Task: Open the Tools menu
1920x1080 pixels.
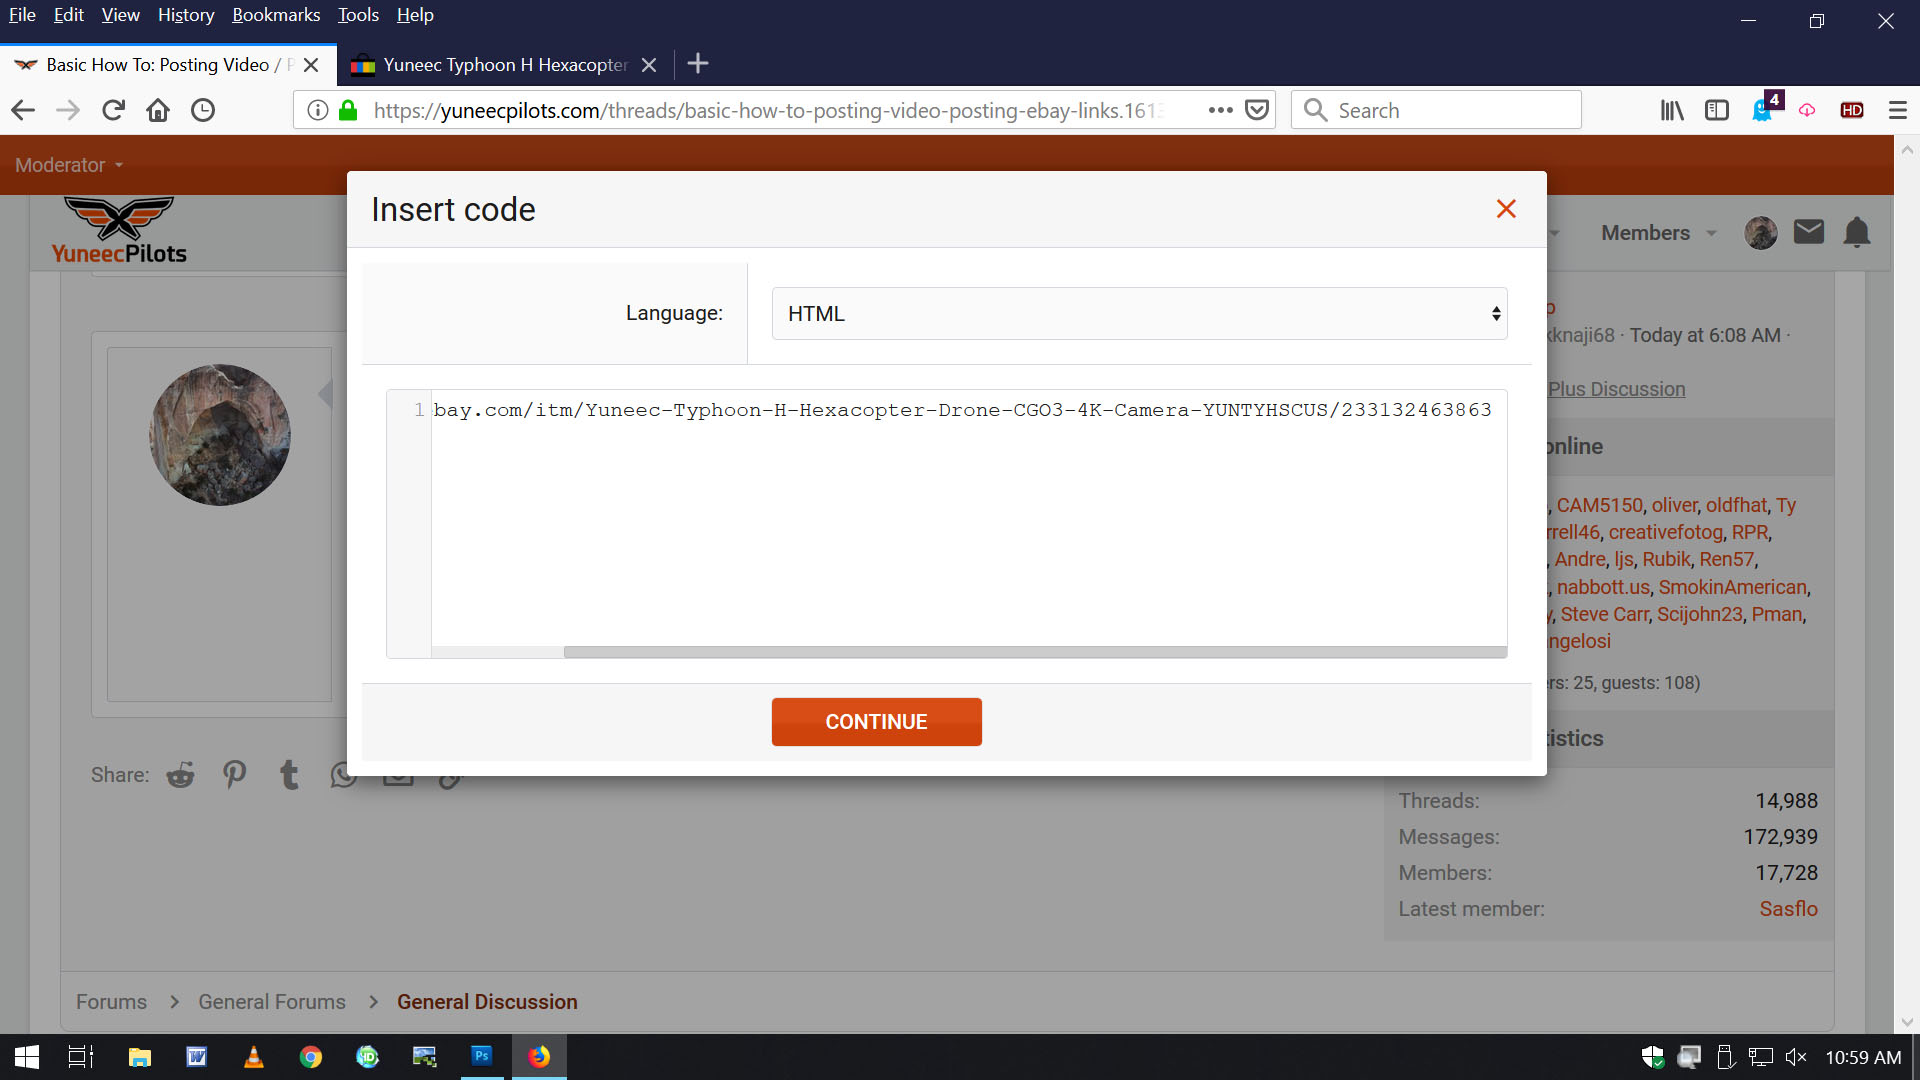Action: [x=358, y=15]
